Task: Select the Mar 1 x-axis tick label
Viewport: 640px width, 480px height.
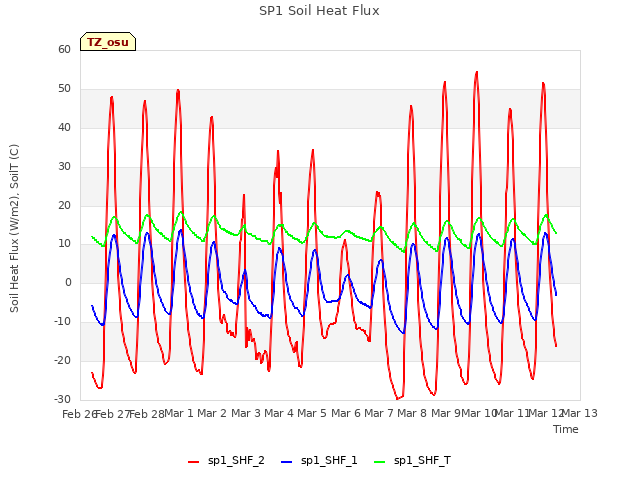Action: [x=178, y=413]
